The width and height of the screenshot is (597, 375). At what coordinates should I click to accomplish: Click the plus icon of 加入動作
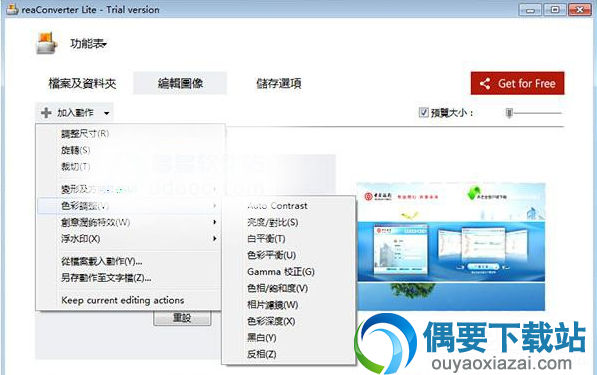pyautogui.click(x=46, y=113)
